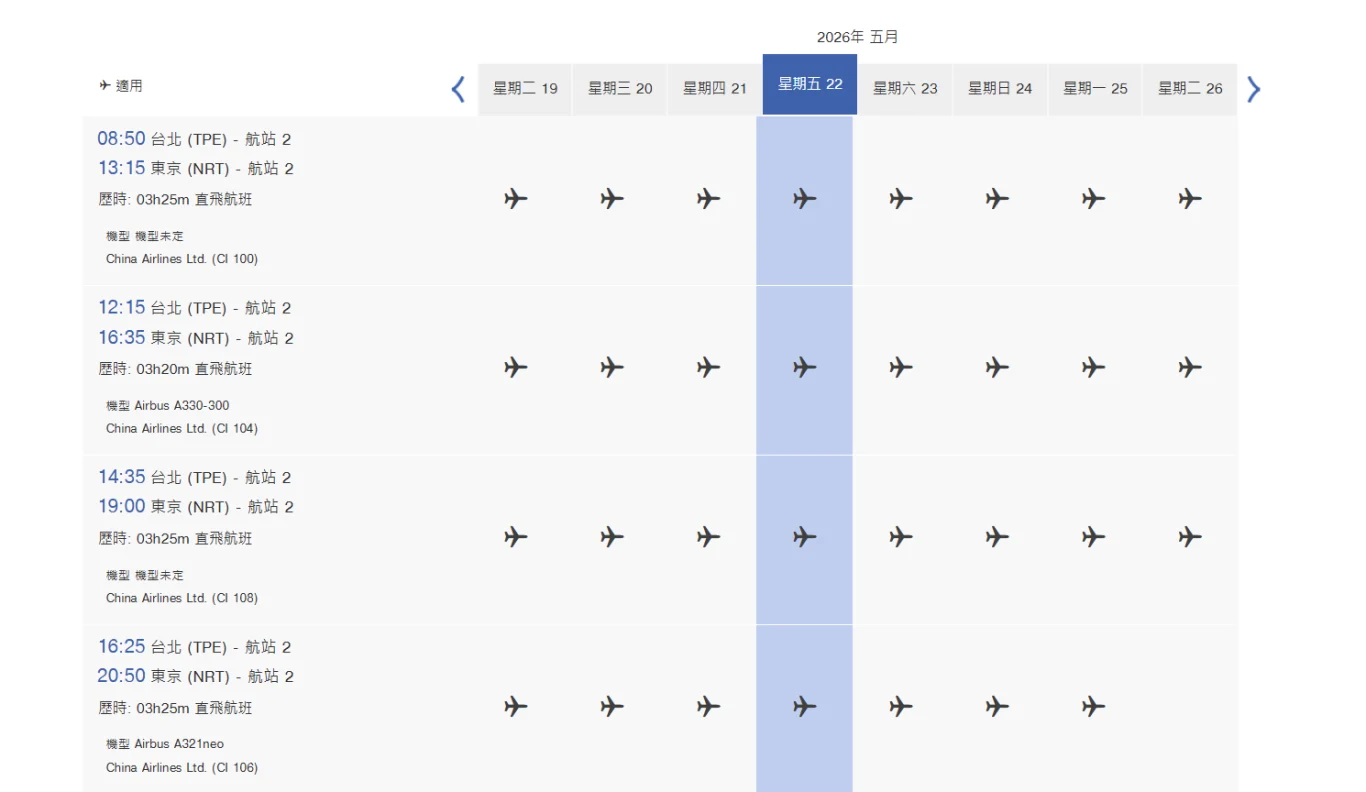This screenshot has width=1366, height=792.
Task: Click the Airbus A321neo aircraft type
Action: coord(179,744)
